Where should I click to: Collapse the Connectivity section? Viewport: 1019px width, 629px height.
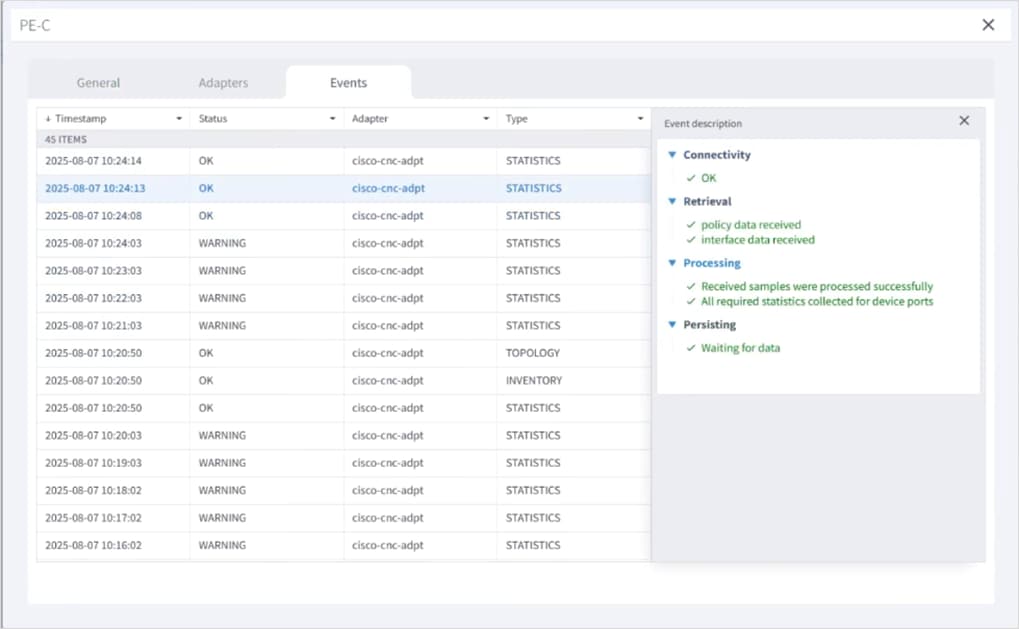[672, 155]
